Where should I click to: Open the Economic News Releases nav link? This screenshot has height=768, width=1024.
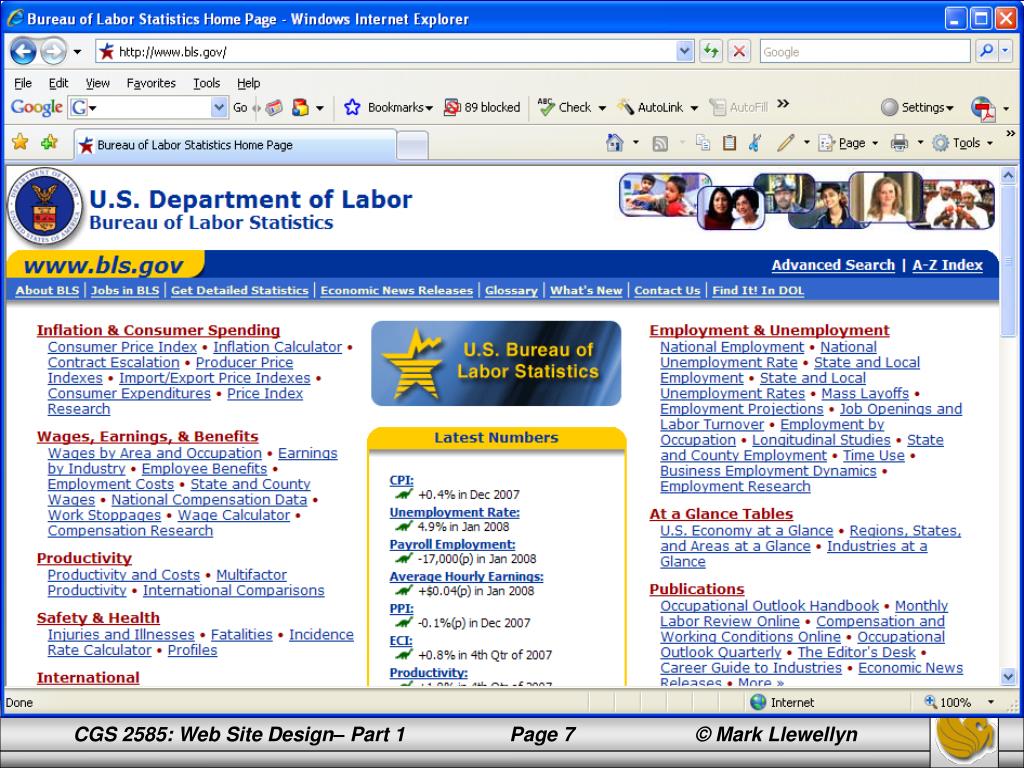(396, 291)
